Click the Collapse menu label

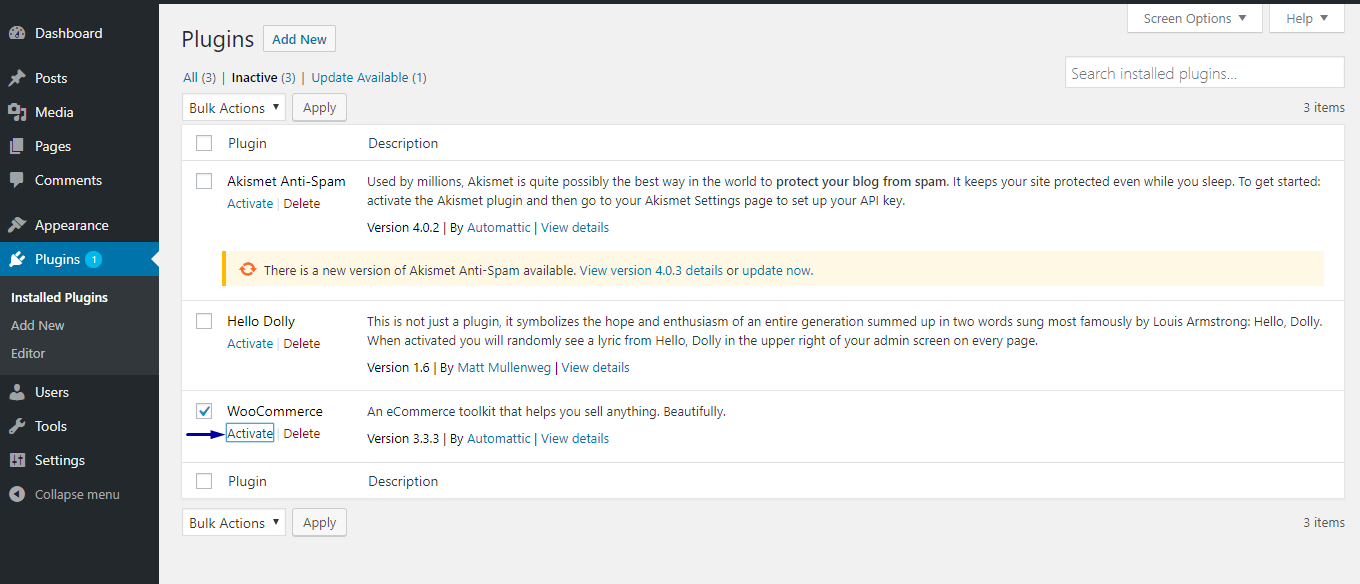point(77,494)
